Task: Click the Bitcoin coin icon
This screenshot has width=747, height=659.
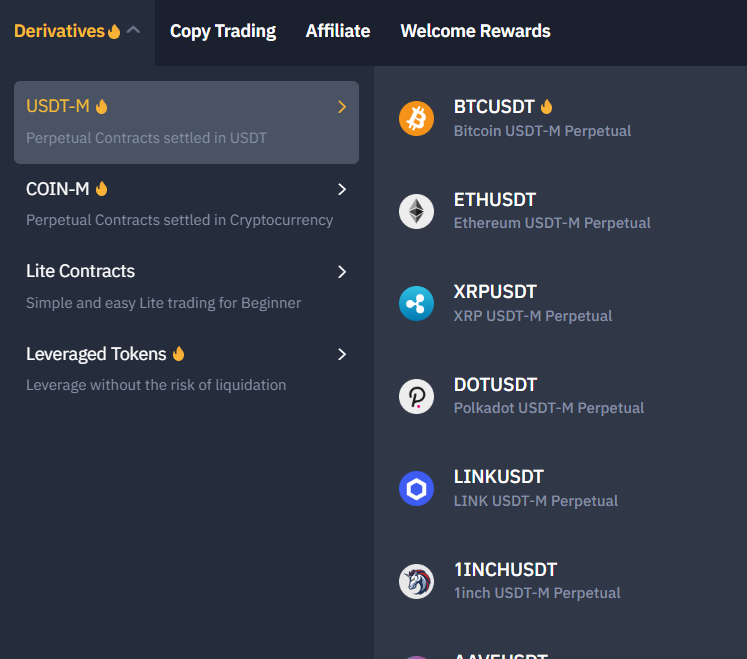Action: click(x=416, y=118)
